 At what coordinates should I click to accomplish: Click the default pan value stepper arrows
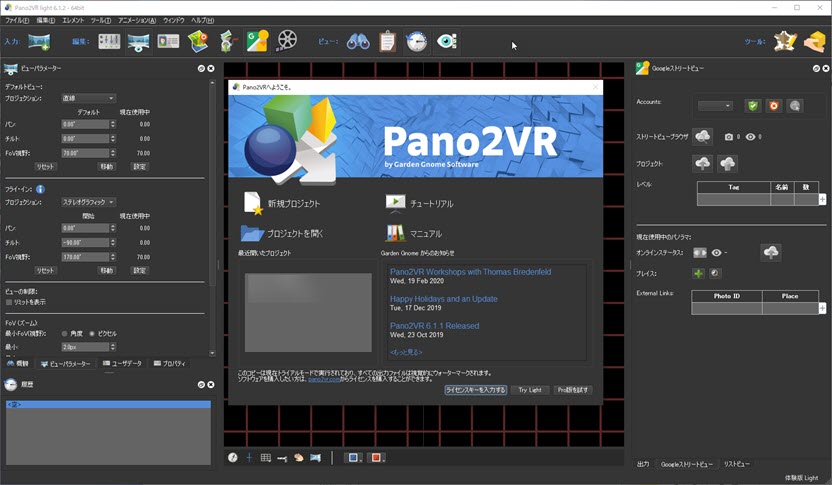(112, 124)
